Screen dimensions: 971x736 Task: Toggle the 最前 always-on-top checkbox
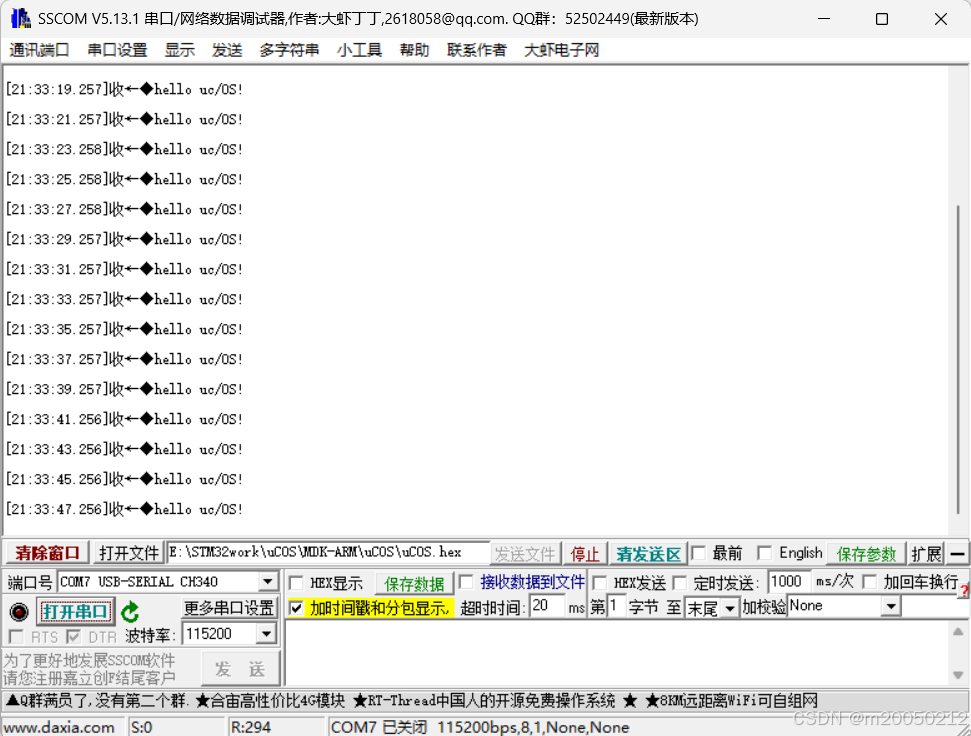pyautogui.click(x=699, y=553)
